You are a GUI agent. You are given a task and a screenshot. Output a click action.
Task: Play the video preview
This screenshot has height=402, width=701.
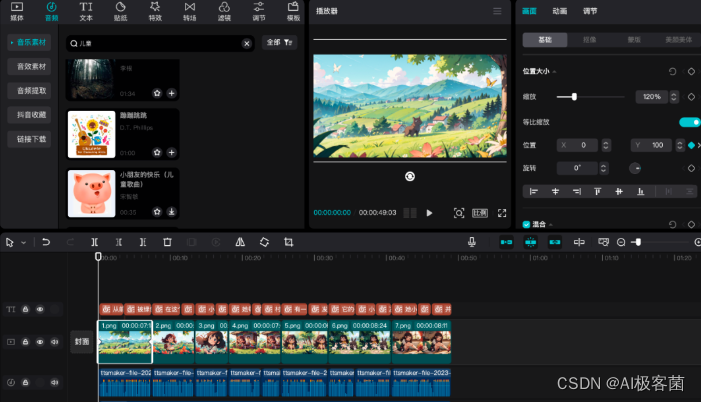click(429, 213)
